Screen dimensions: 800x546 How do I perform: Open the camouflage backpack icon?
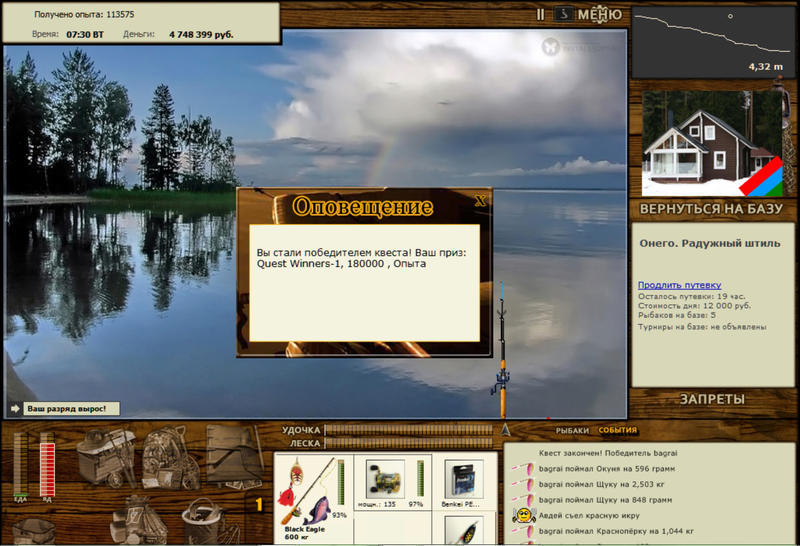tap(169, 458)
